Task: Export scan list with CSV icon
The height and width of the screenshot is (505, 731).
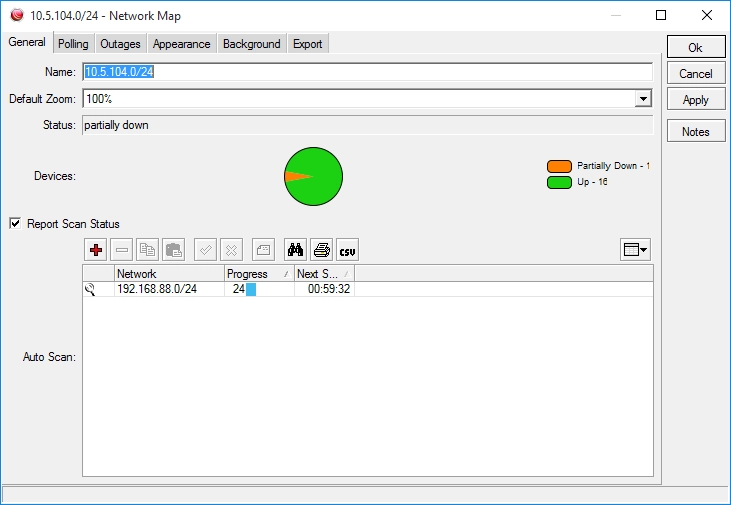Action: click(x=347, y=250)
